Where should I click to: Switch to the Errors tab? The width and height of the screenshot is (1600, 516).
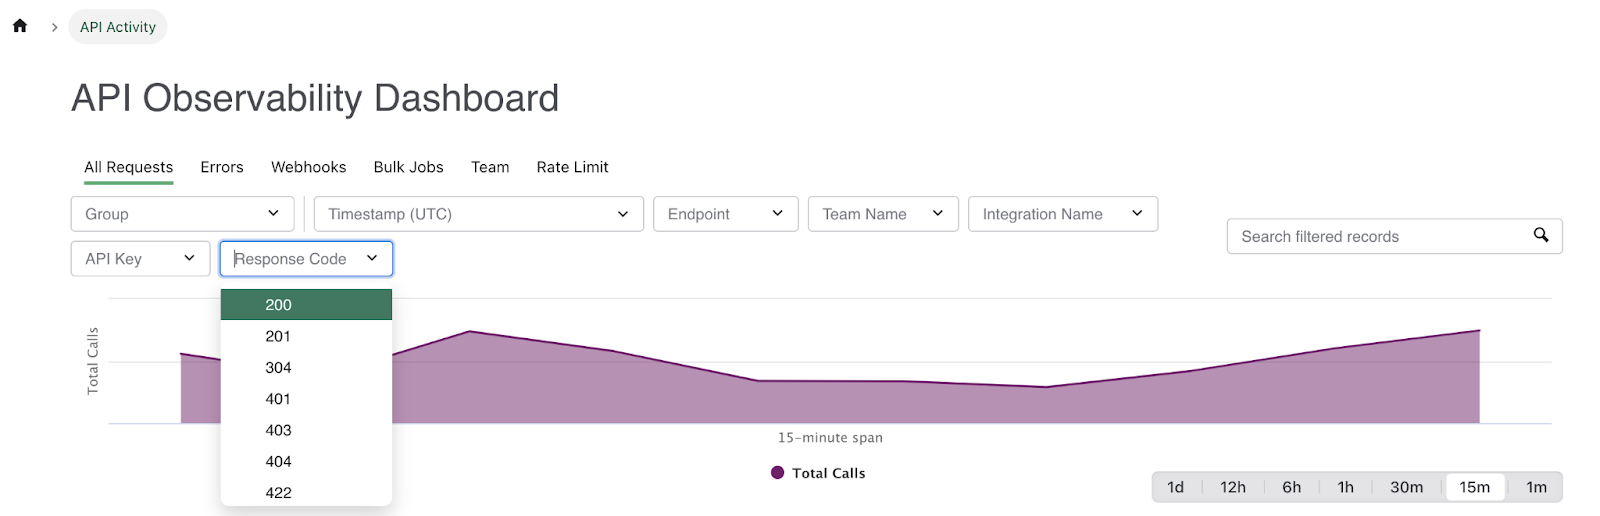pos(221,167)
